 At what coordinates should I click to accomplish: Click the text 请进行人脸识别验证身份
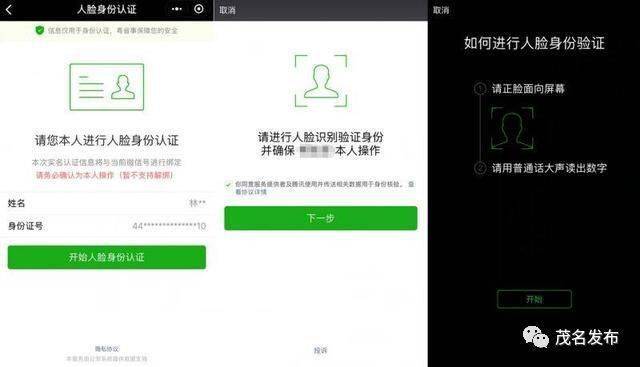click(321, 137)
